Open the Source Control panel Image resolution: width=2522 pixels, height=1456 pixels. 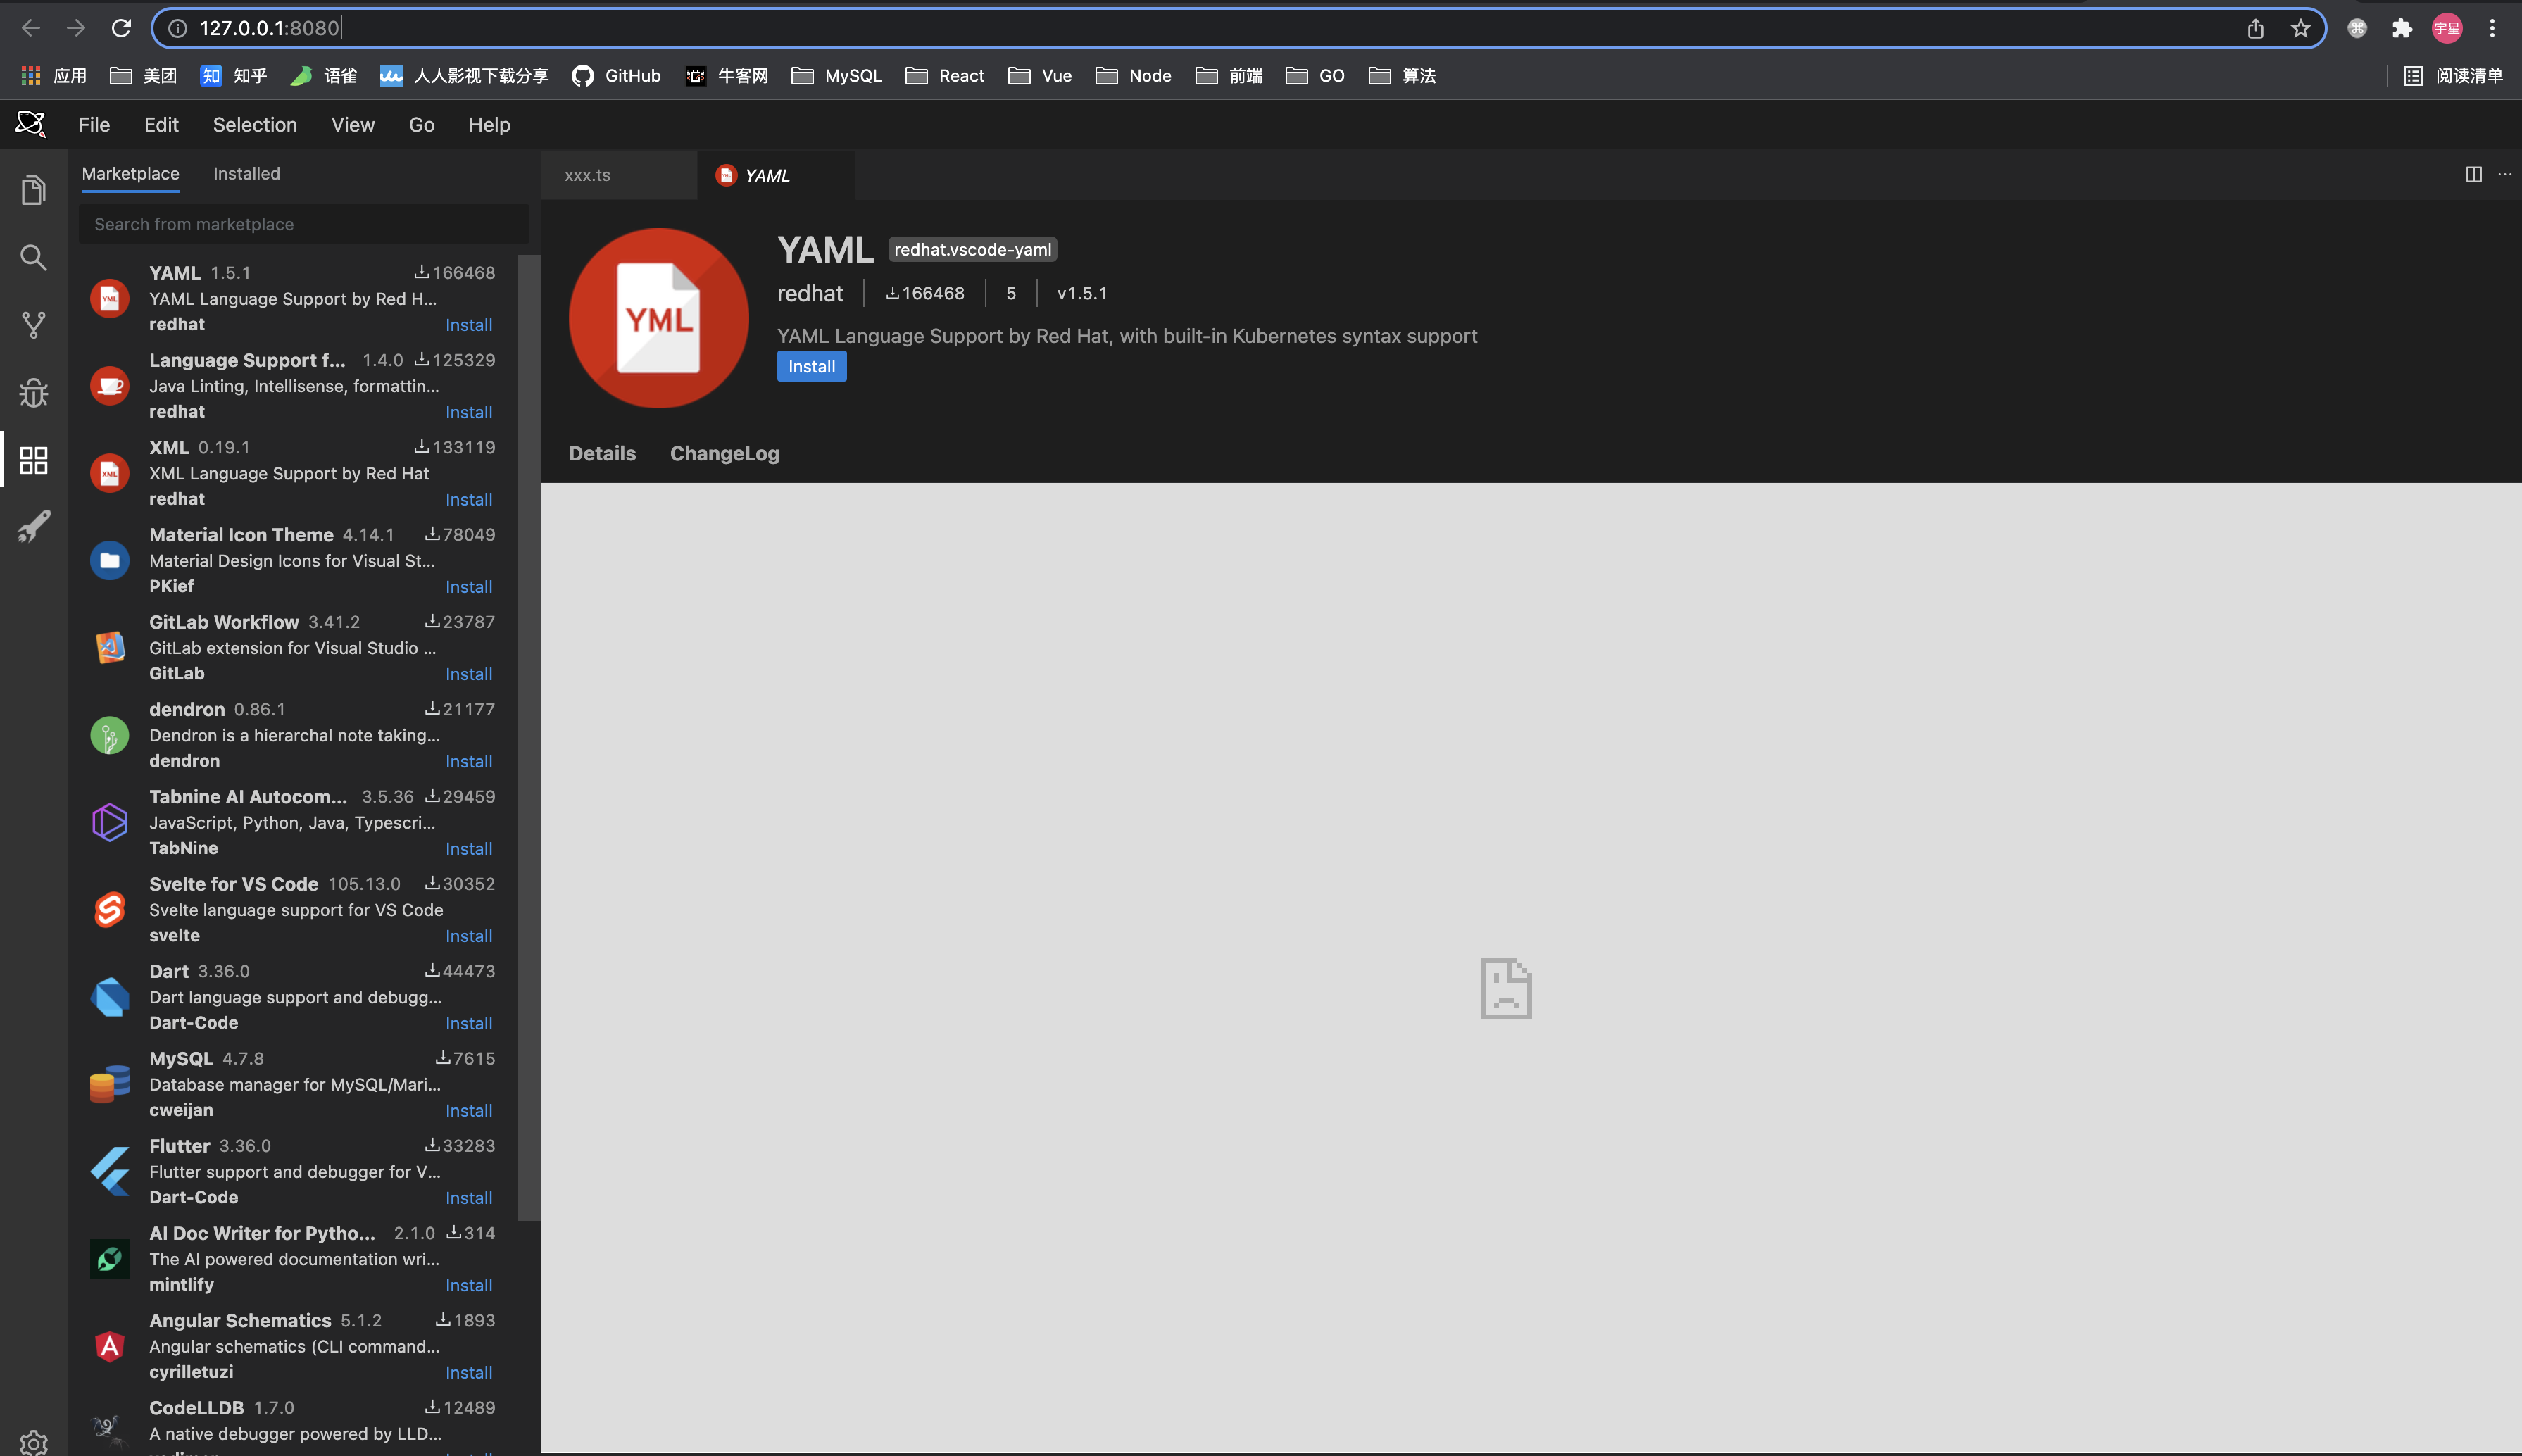coord(33,324)
